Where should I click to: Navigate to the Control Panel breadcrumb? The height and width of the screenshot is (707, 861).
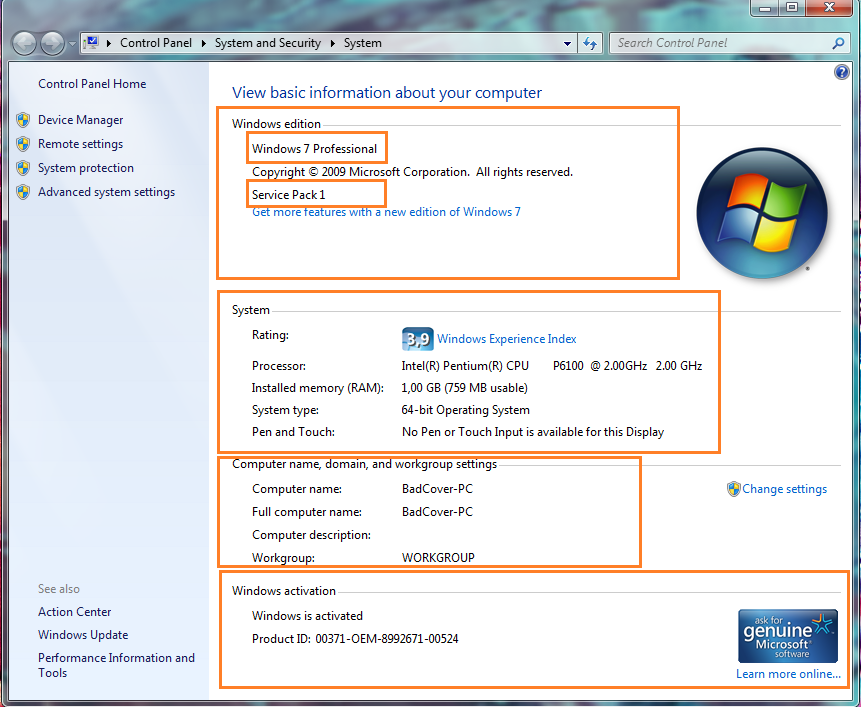tap(156, 43)
